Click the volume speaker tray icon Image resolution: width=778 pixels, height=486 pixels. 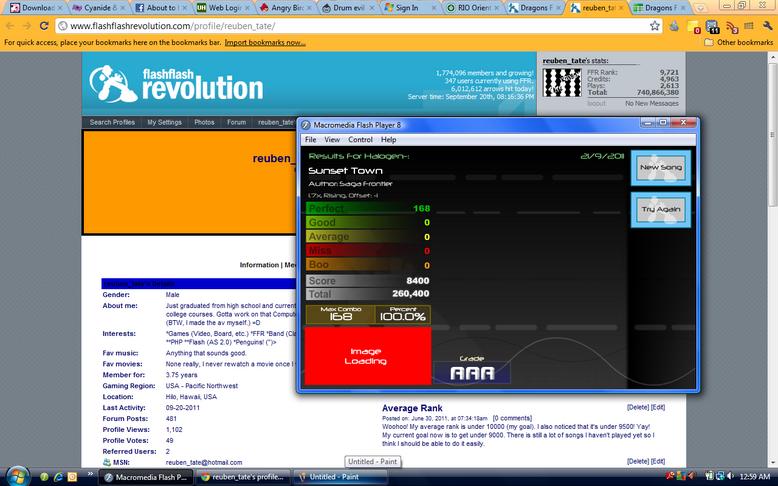click(x=730, y=476)
